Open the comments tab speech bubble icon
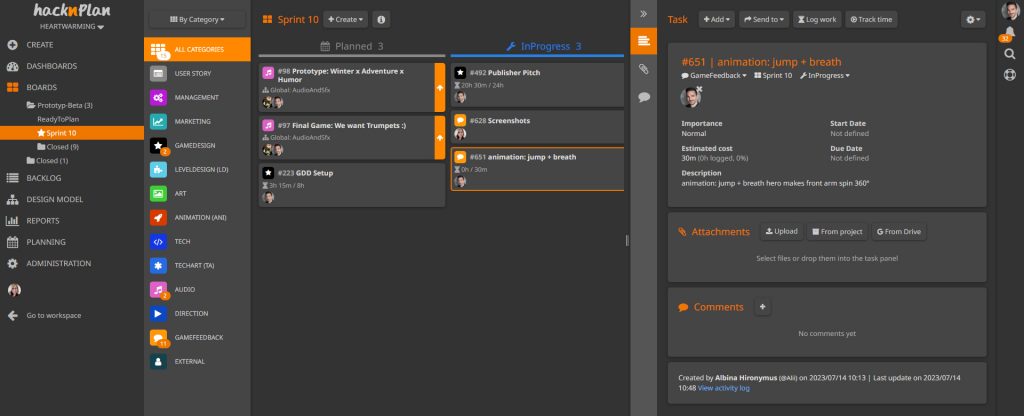This screenshot has height=416, width=1024. point(644,97)
